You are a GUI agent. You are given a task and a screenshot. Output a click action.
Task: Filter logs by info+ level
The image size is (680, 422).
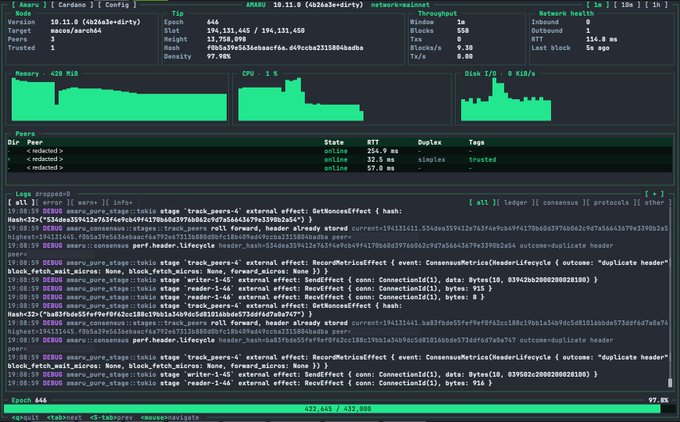[121, 203]
